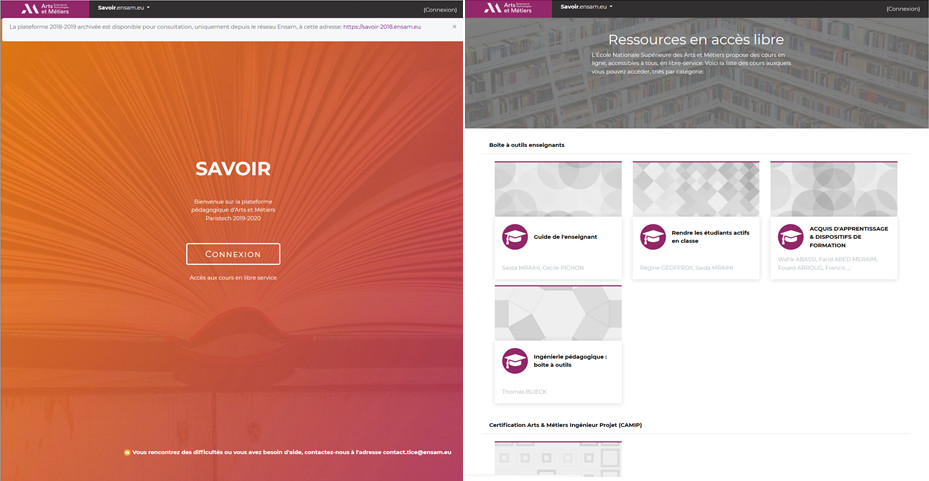Viewport: 929px width, 481px height.
Task: Click 'Certification Arts & Métiers Ingénieur Projet (CAMIP)' heading
Action: pos(565,425)
